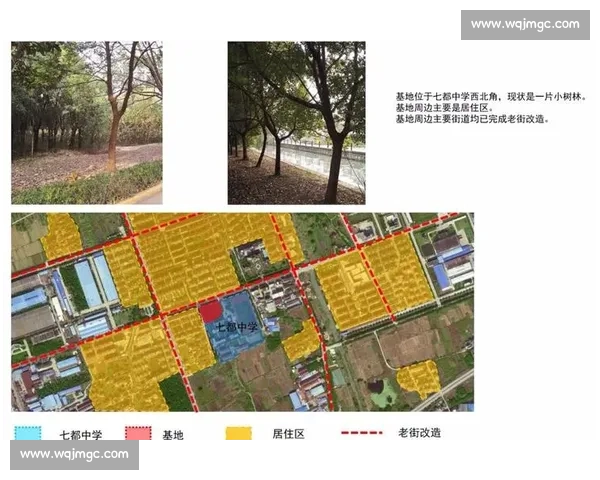Click the legend text 基地
The height and width of the screenshot is (480, 600).
pos(173,435)
